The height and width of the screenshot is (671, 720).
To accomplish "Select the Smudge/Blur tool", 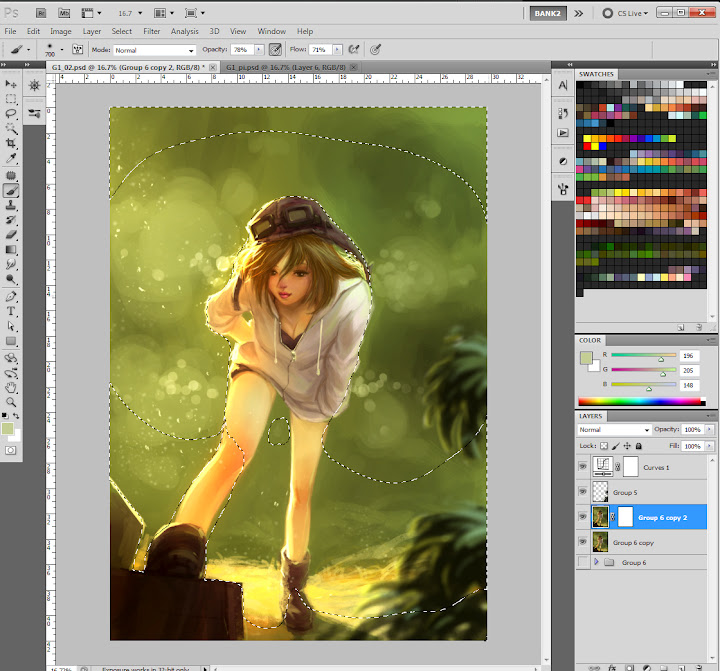I will pyautogui.click(x=11, y=265).
